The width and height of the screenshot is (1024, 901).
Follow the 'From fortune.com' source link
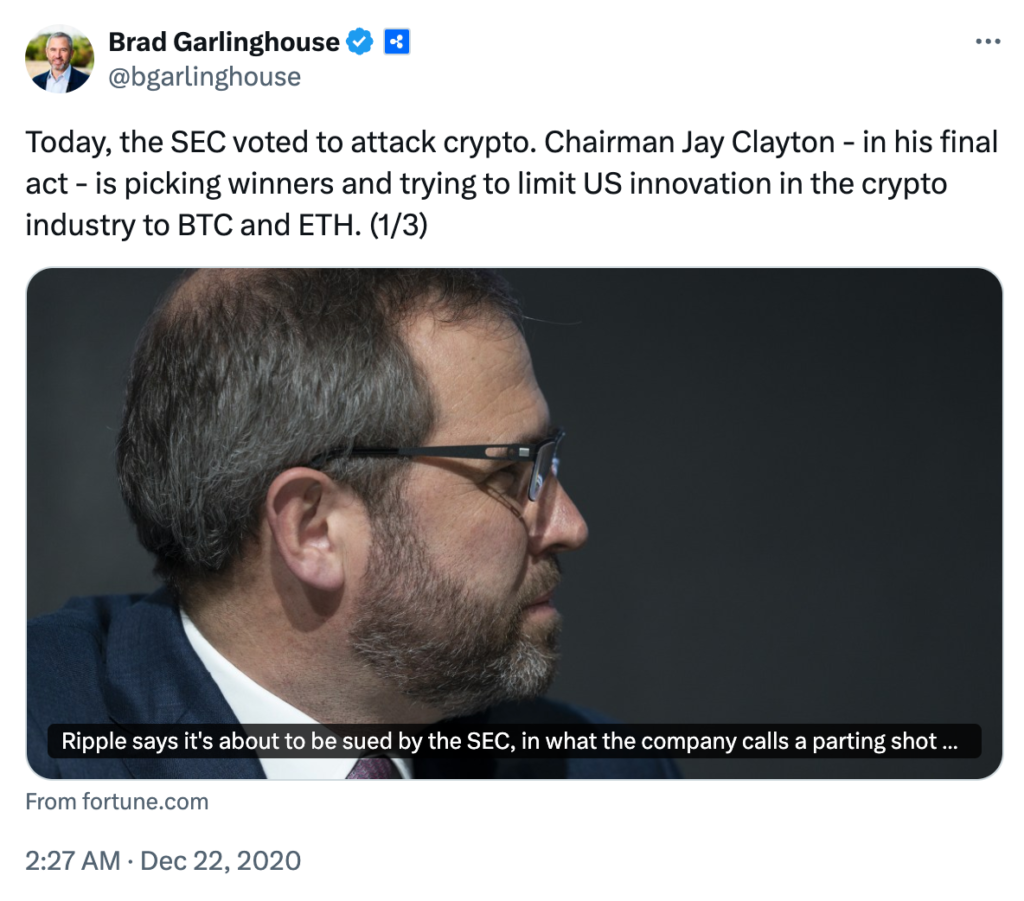click(x=117, y=801)
